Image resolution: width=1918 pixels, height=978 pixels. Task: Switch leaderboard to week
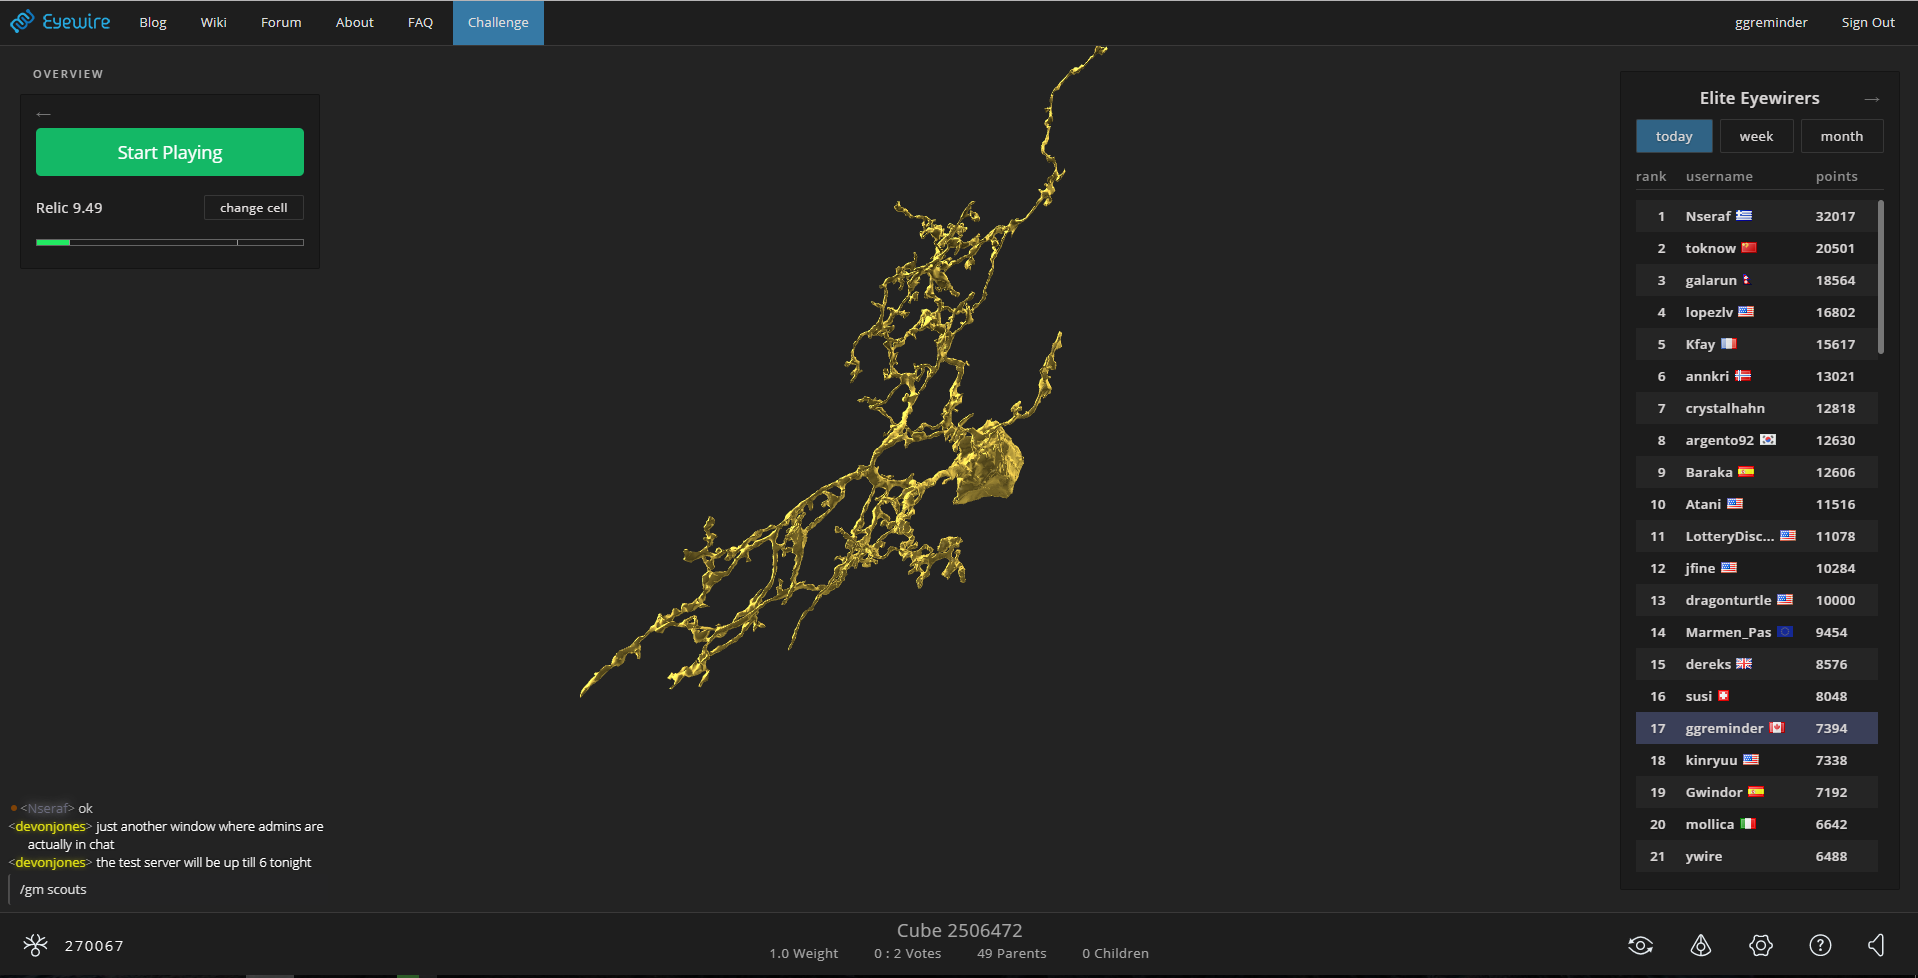1756,136
